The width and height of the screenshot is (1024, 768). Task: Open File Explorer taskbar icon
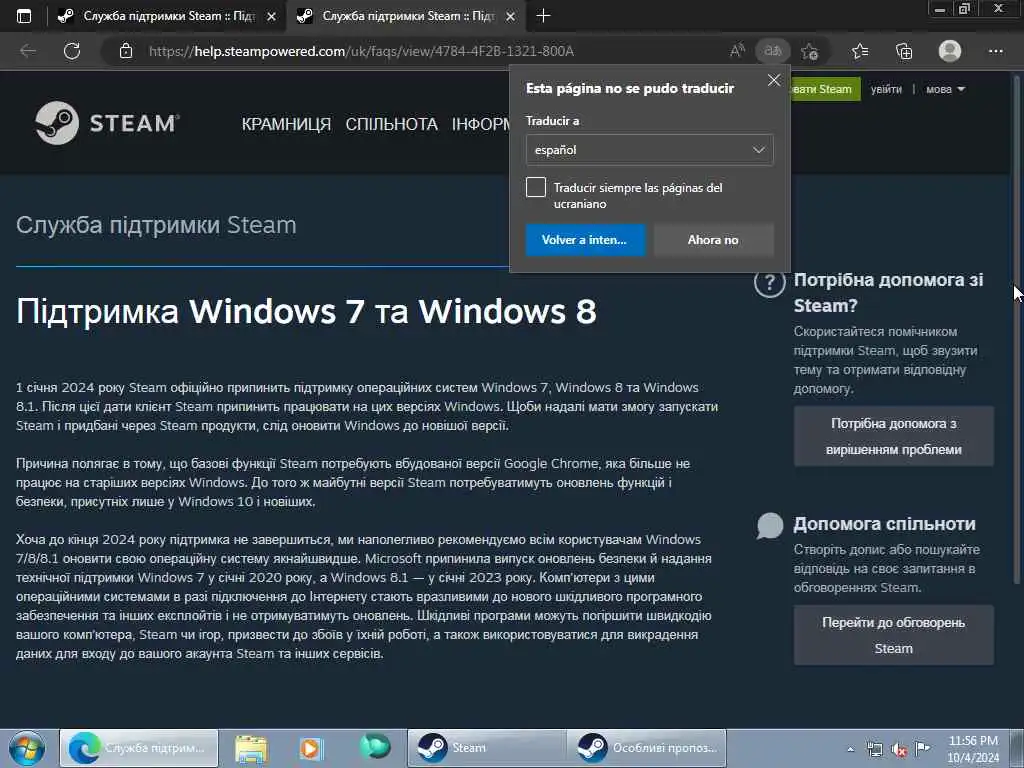[x=251, y=748]
